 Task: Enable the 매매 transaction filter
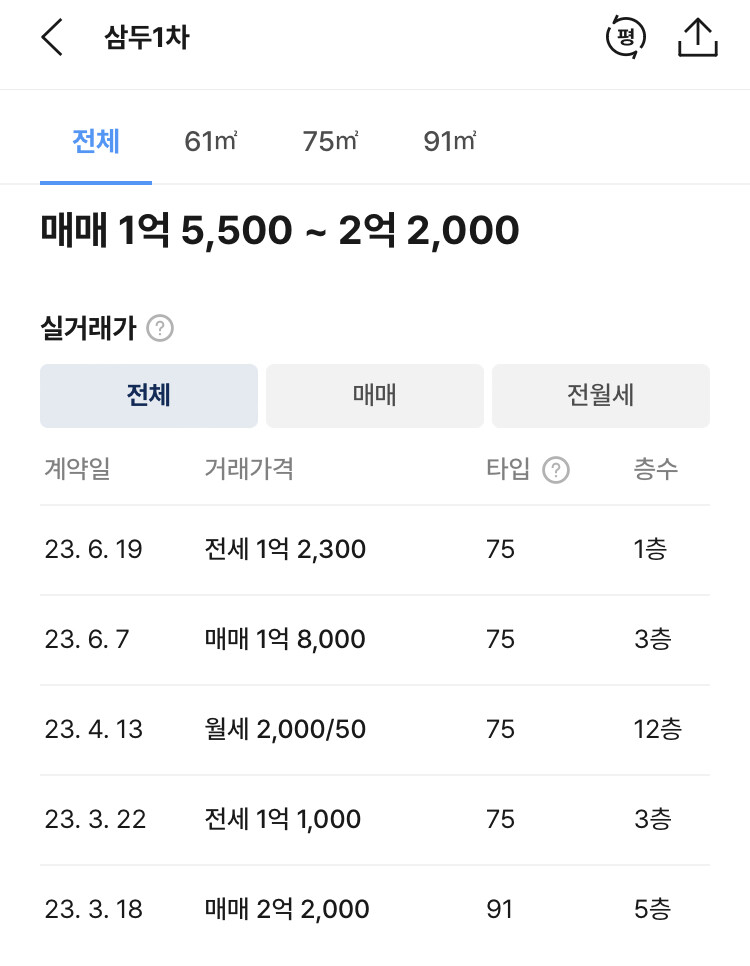coord(374,395)
